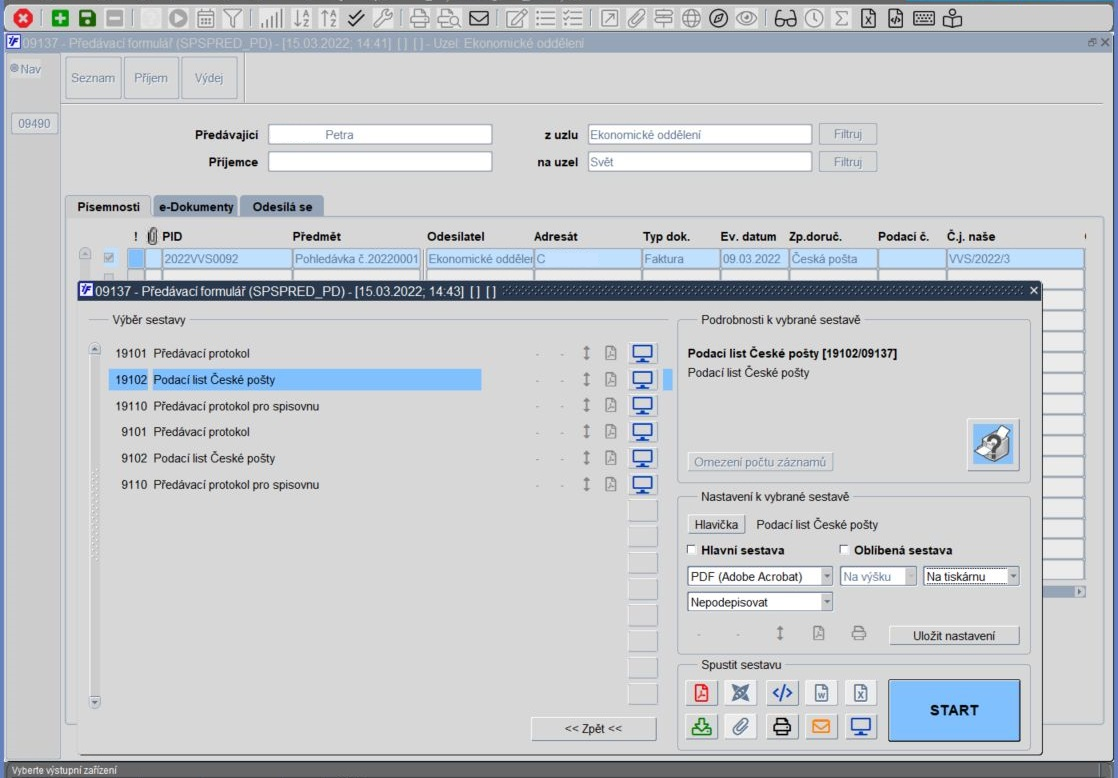The width and height of the screenshot is (1118, 778).
Task: Click the Uložit nastavení button
Action: click(954, 635)
